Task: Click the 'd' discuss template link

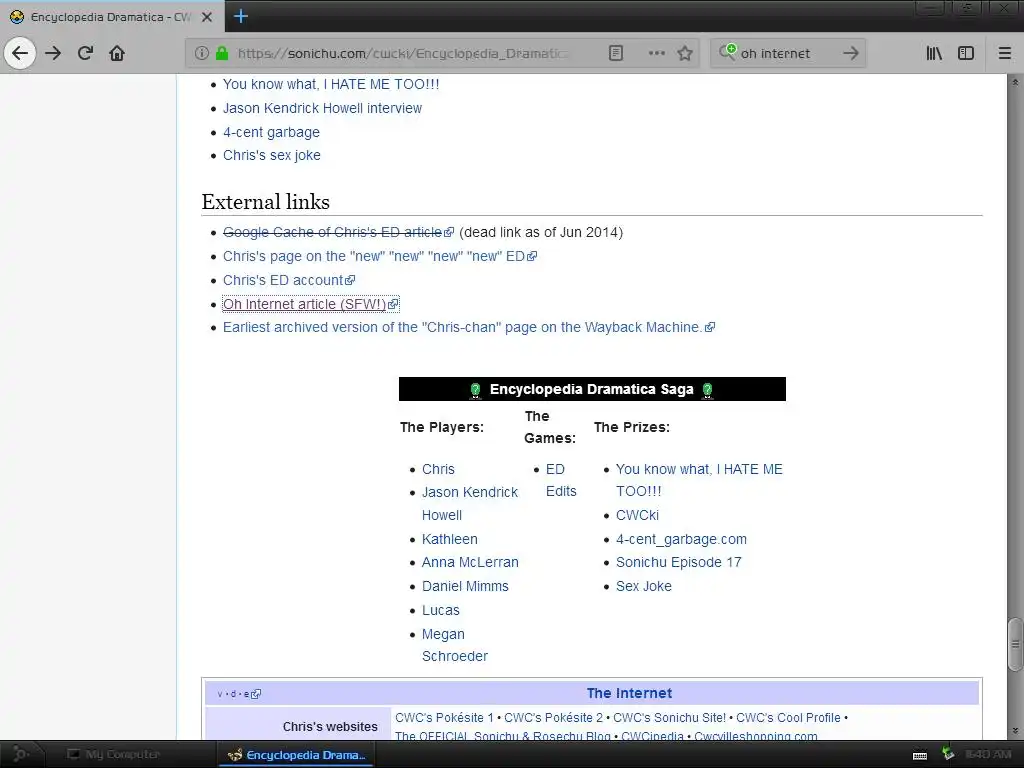Action: 233,694
